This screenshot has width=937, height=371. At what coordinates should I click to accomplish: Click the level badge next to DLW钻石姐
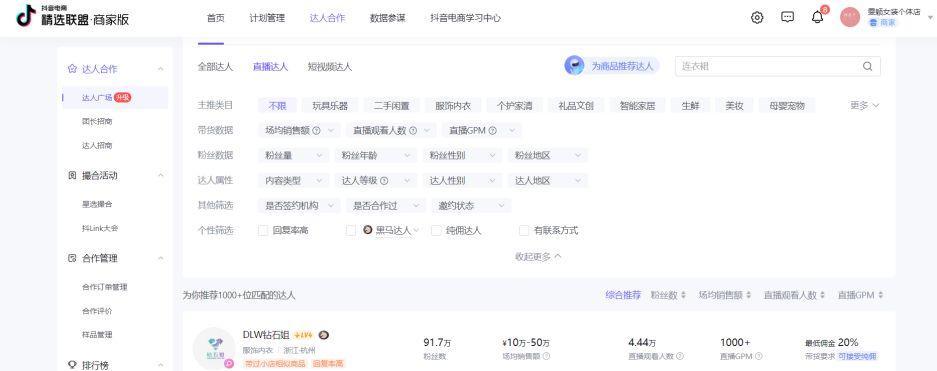click(x=304, y=335)
